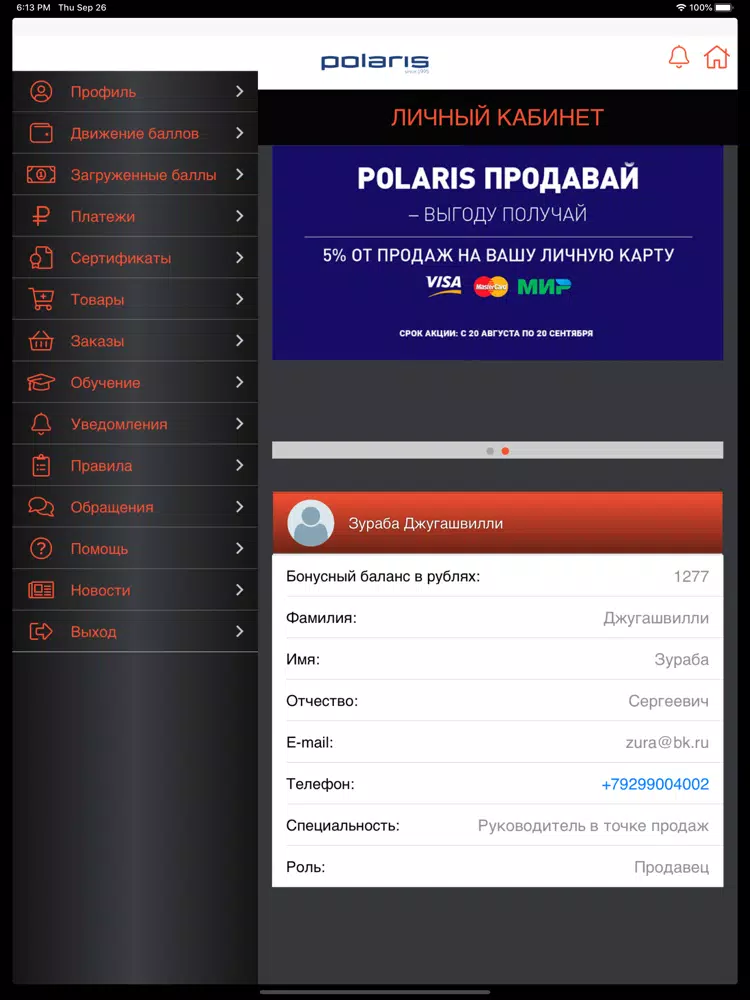Click the ruble icon for Платежи
The height and width of the screenshot is (1000, 750).
coord(41,216)
